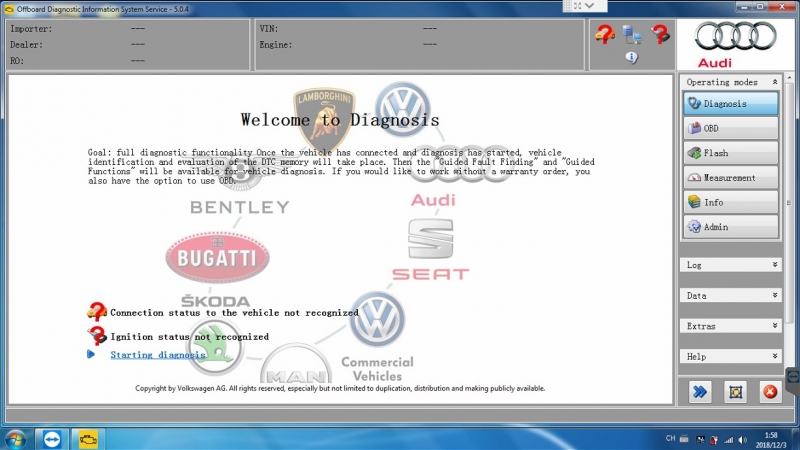
Task: Click the Audi logo in the sidebar
Action: [736, 45]
